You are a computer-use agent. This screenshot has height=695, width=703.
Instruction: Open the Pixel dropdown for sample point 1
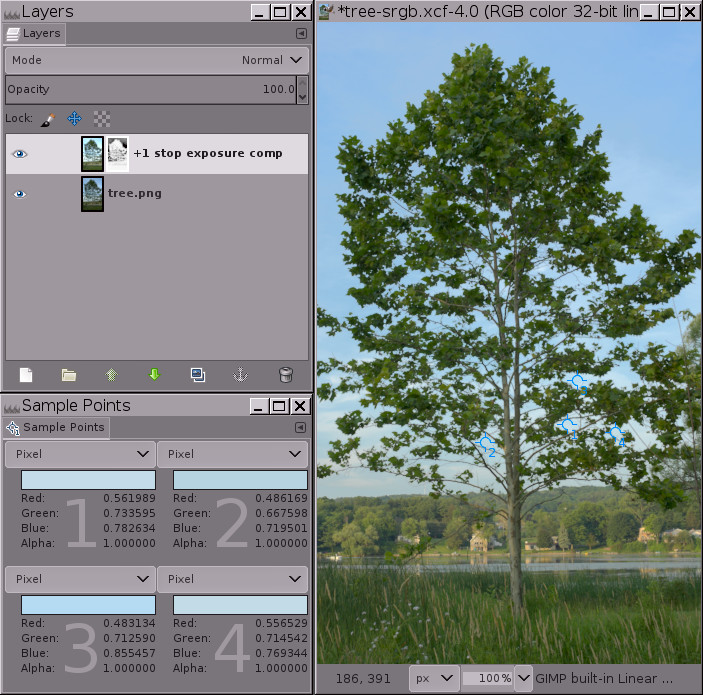tap(80, 454)
